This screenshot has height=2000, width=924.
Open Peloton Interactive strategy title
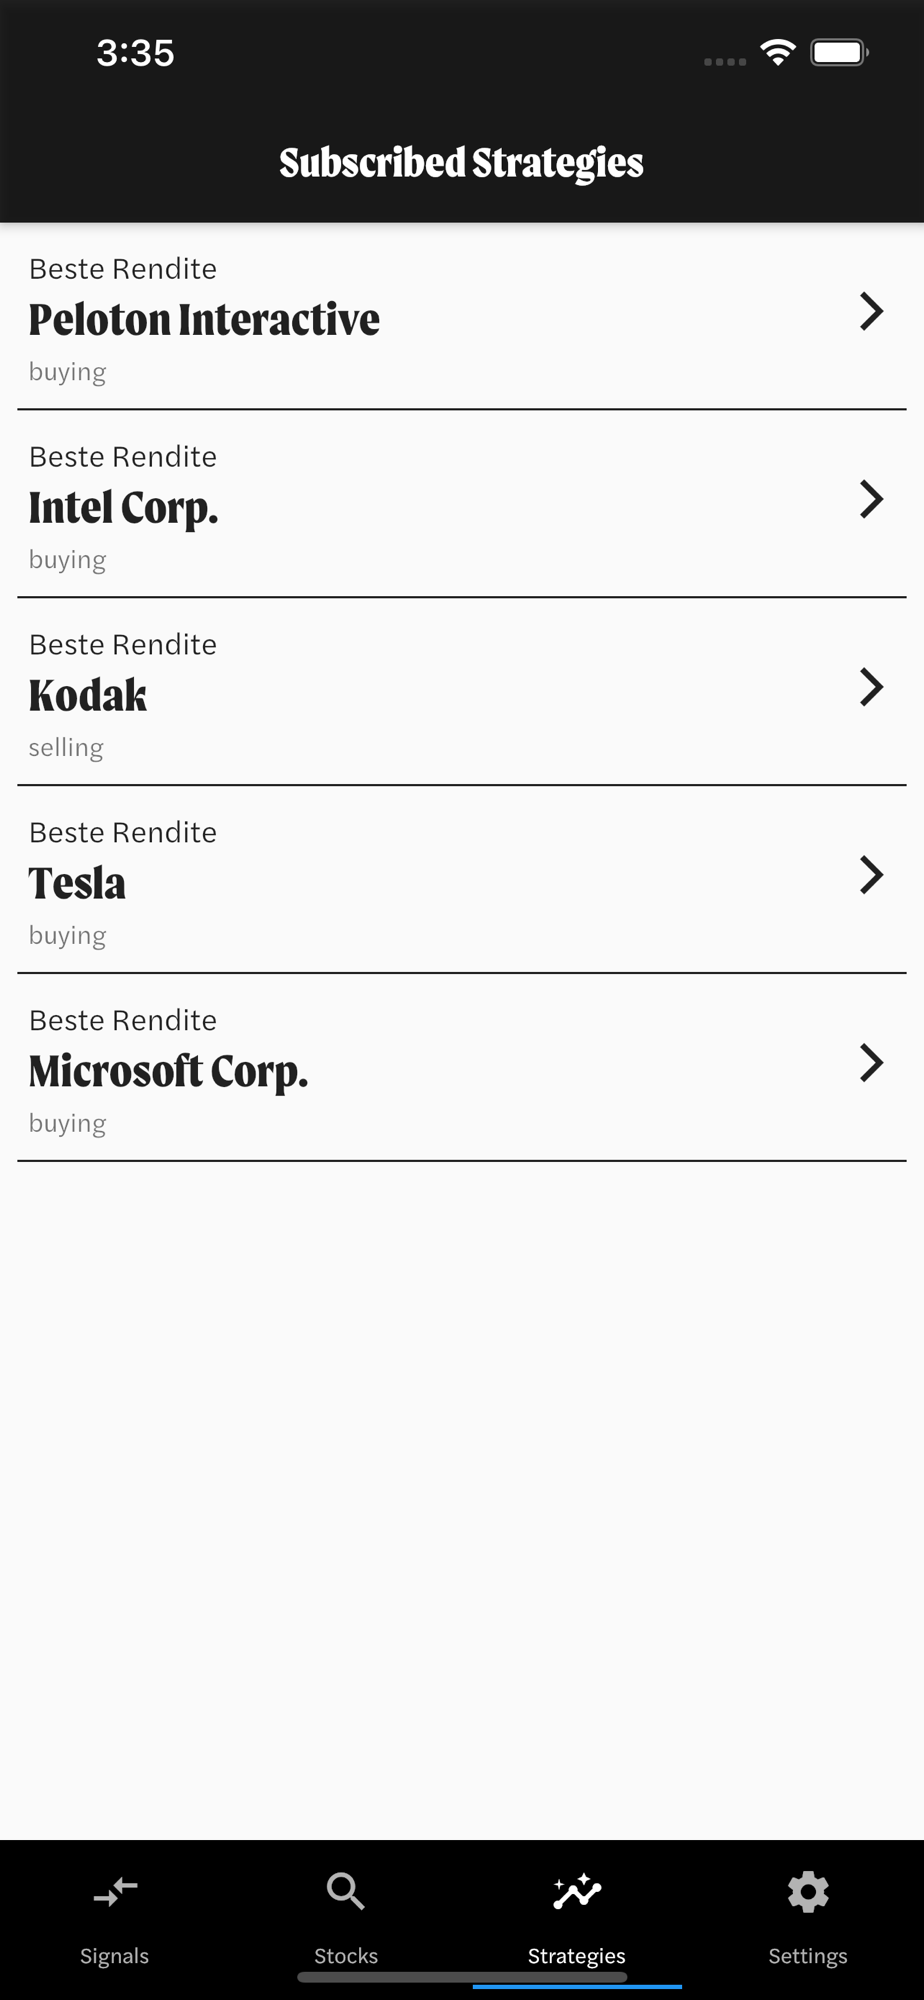(x=204, y=320)
